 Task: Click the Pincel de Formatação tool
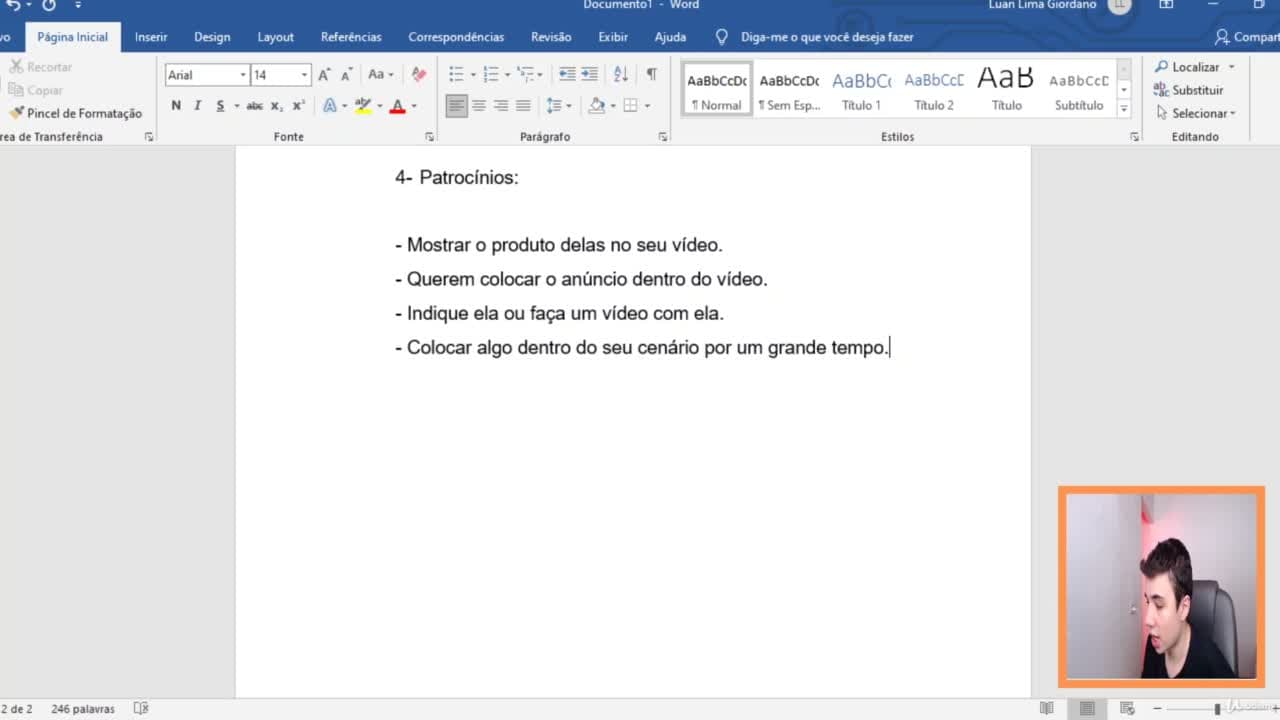76,113
